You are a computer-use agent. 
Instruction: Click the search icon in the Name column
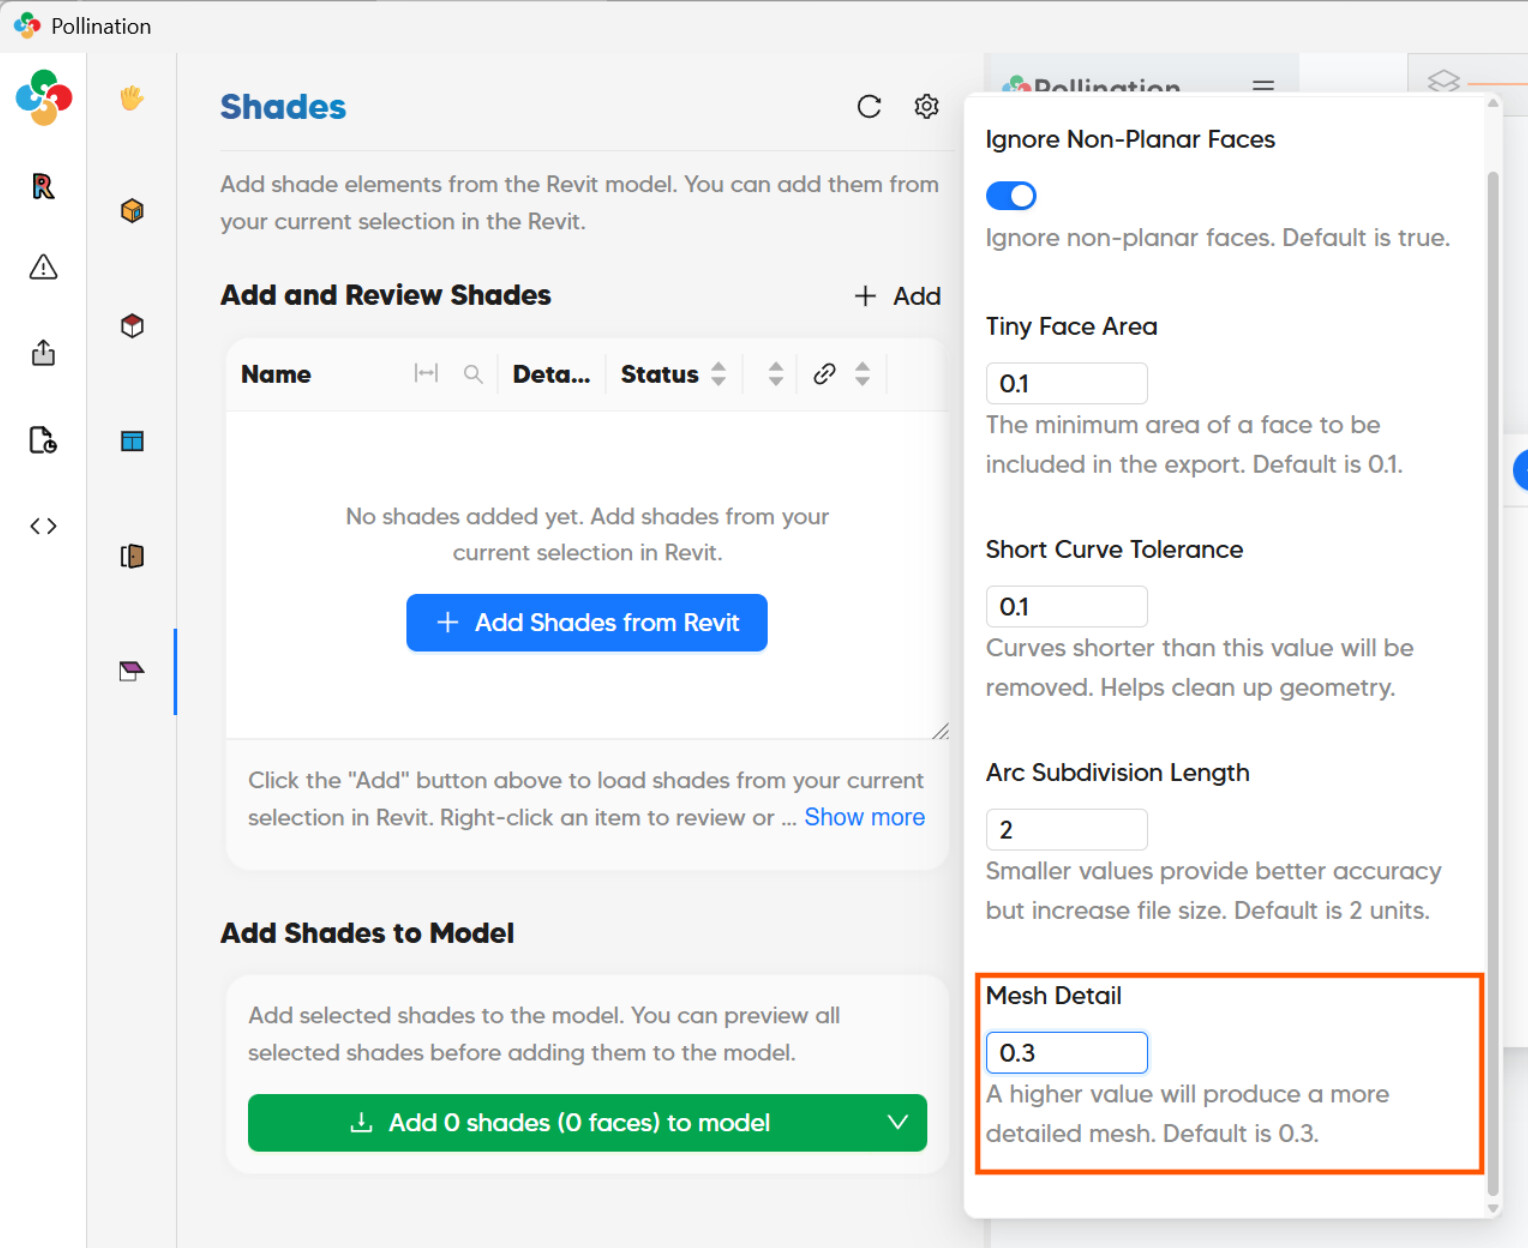coord(473,374)
